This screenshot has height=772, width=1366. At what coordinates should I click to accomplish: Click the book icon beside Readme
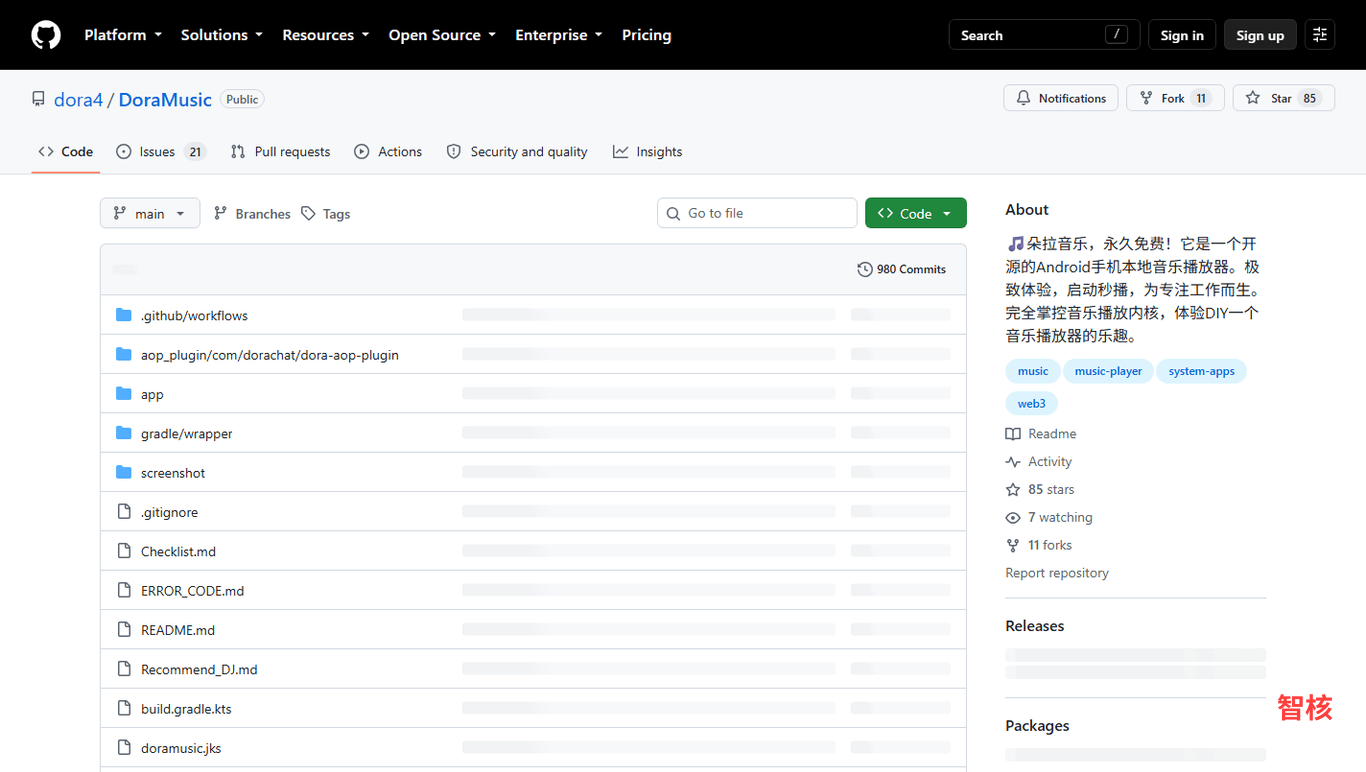[1013, 434]
